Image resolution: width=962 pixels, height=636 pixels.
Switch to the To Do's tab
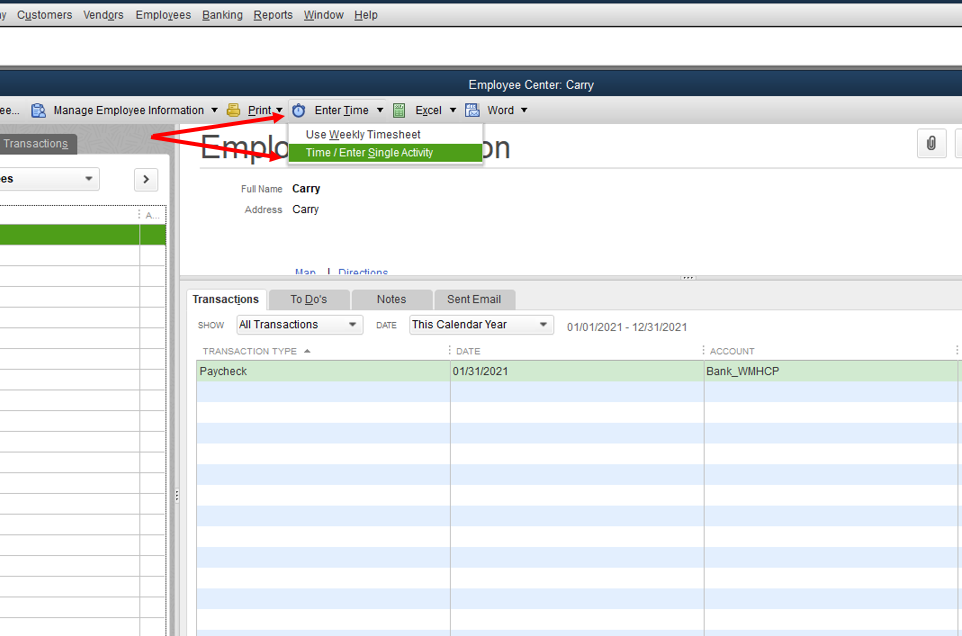click(308, 299)
